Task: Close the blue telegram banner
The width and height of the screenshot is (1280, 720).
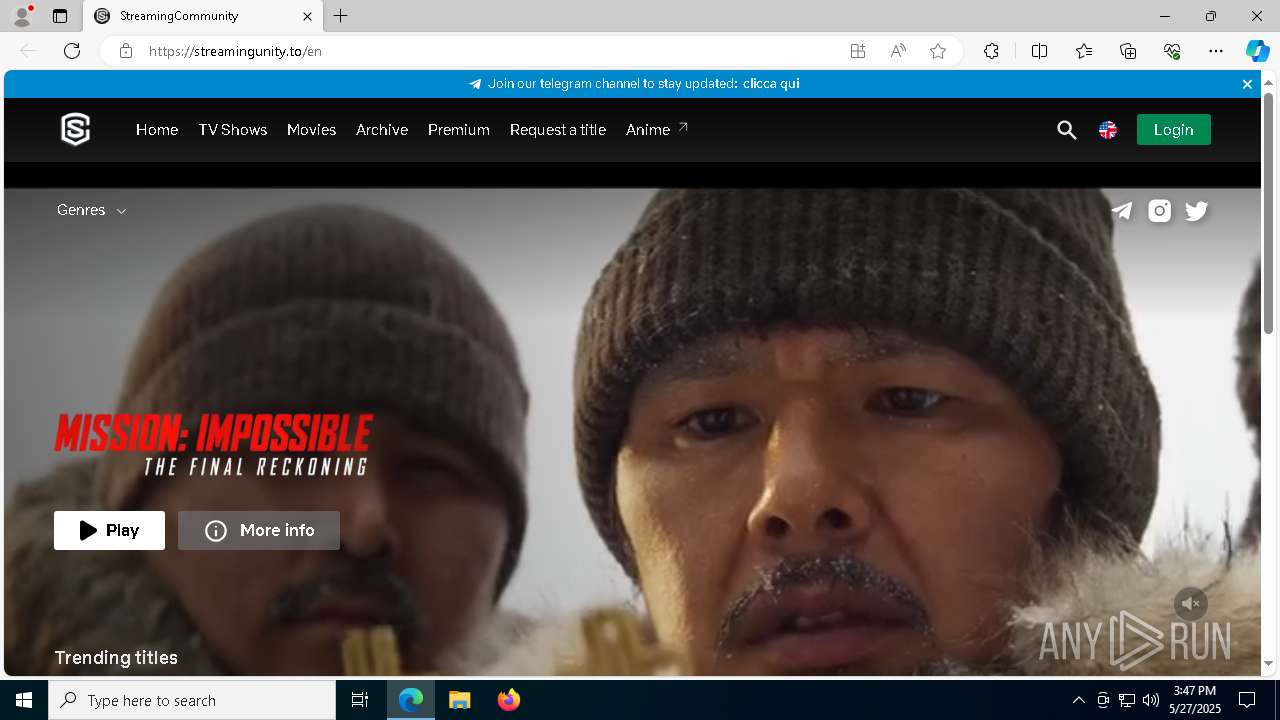Action: pyautogui.click(x=1247, y=84)
